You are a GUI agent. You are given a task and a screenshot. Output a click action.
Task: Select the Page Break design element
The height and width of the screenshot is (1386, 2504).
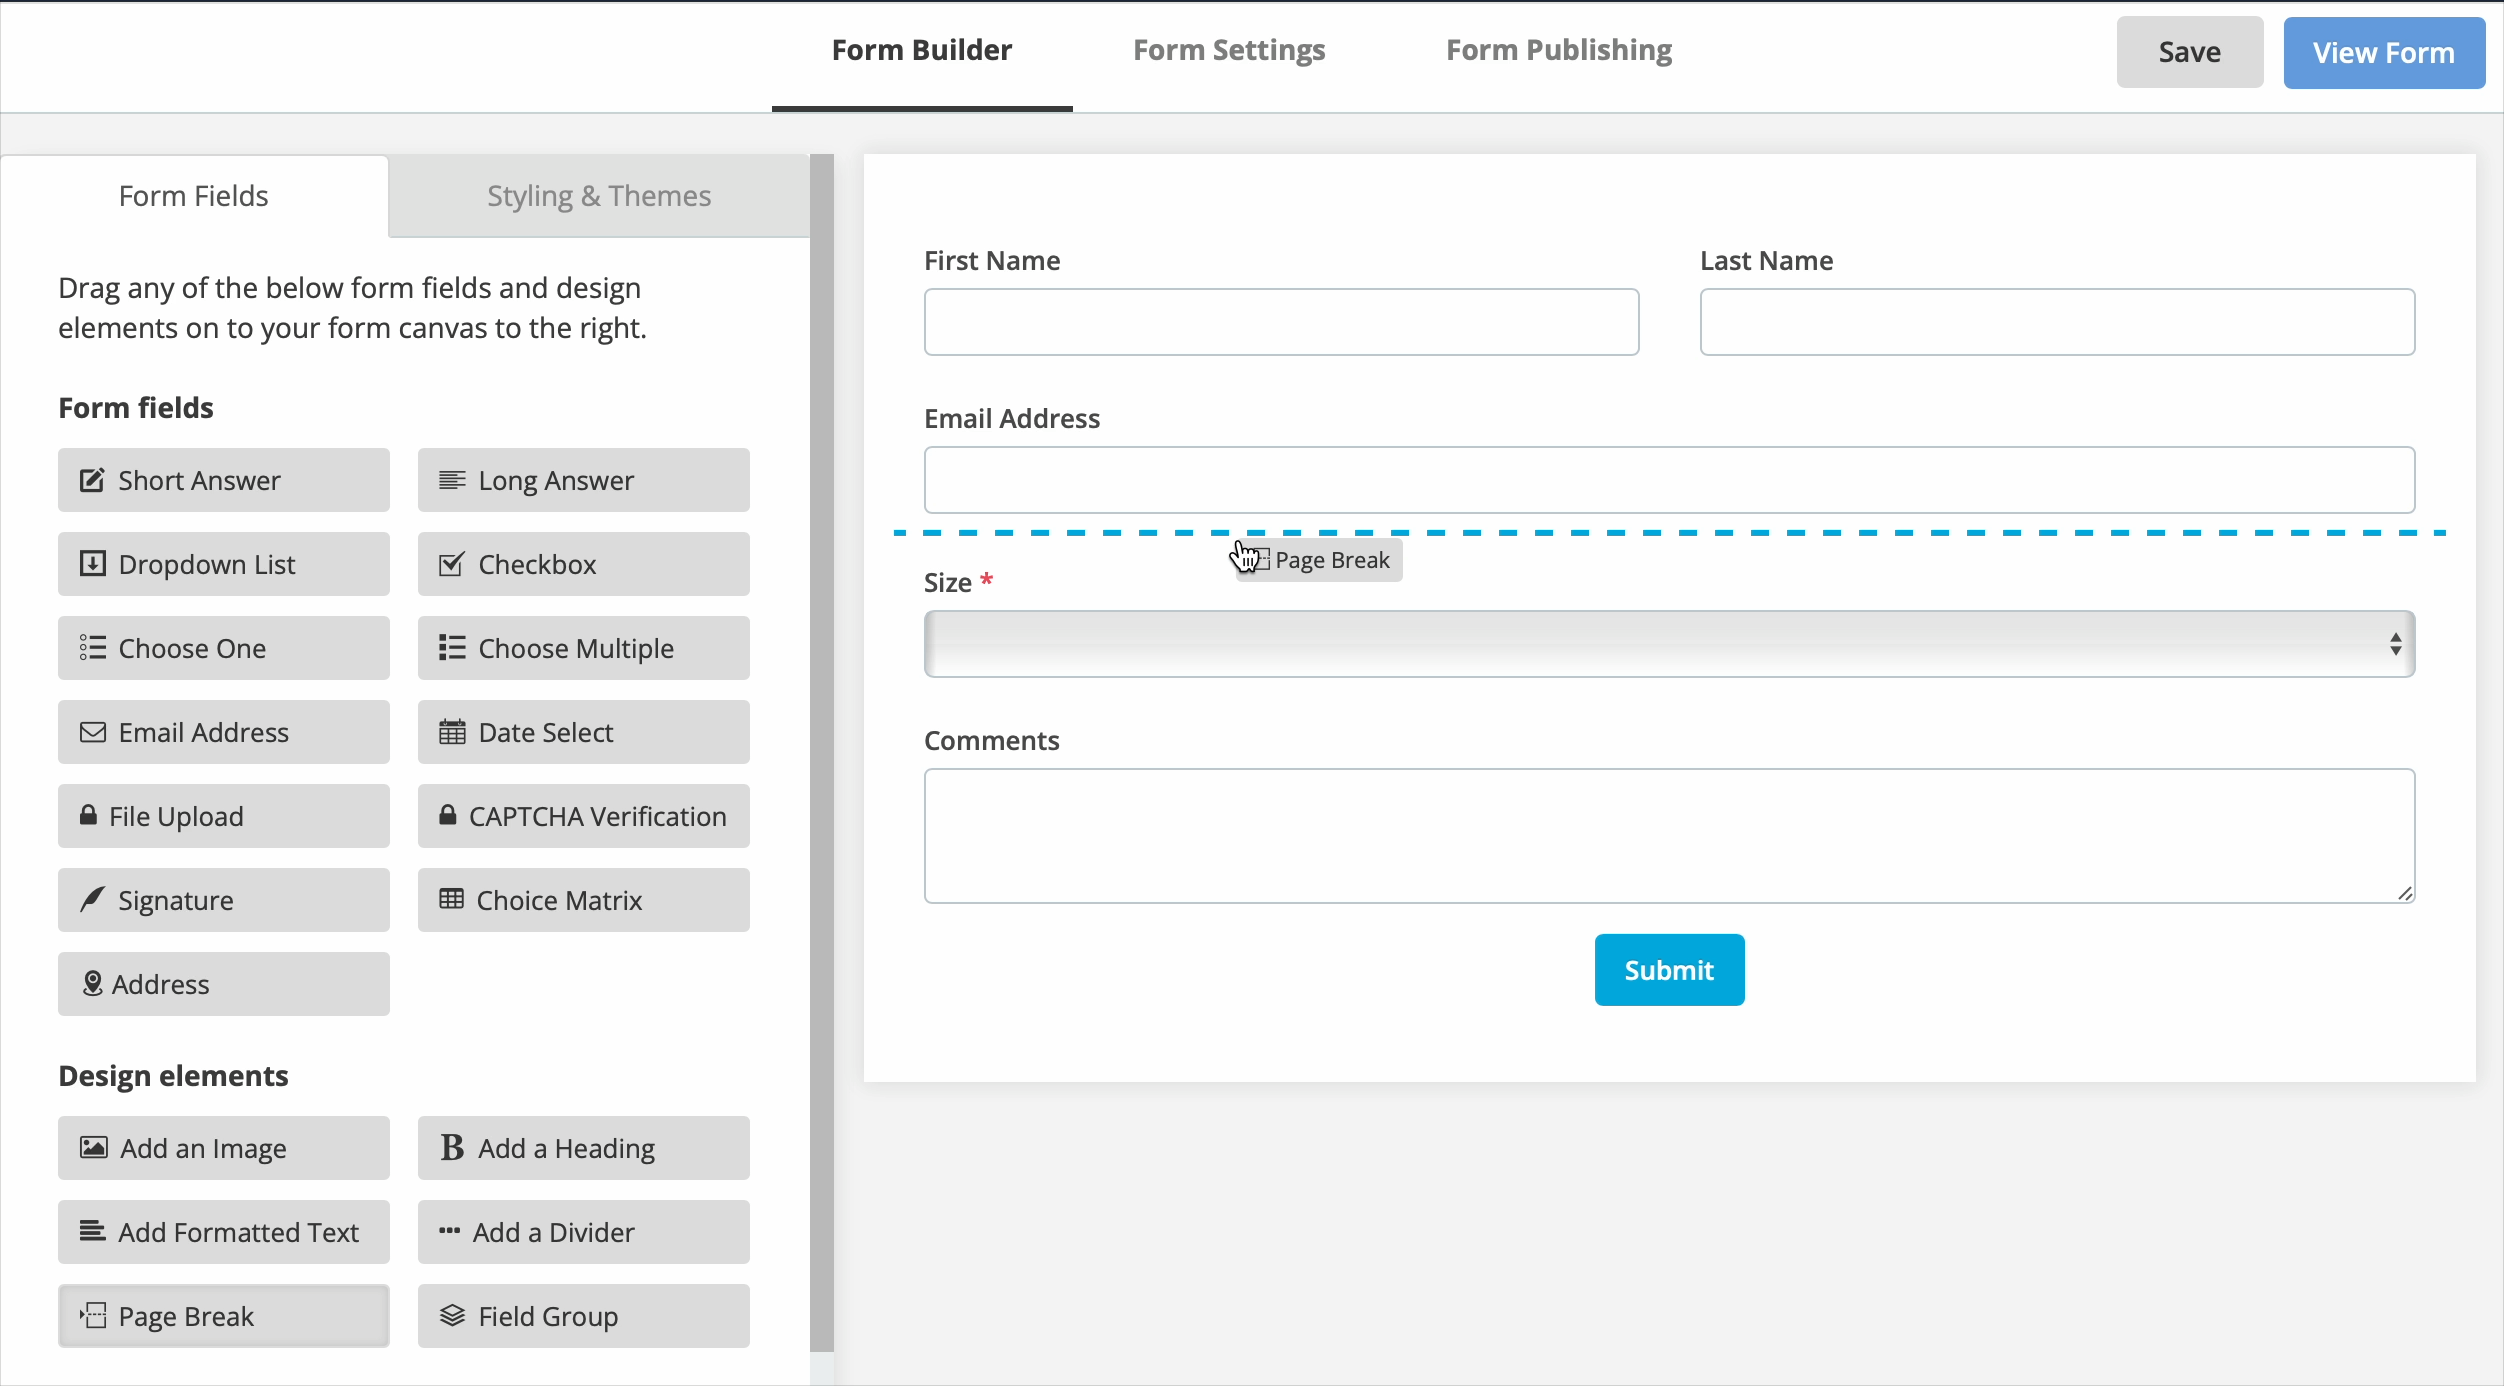point(224,1316)
